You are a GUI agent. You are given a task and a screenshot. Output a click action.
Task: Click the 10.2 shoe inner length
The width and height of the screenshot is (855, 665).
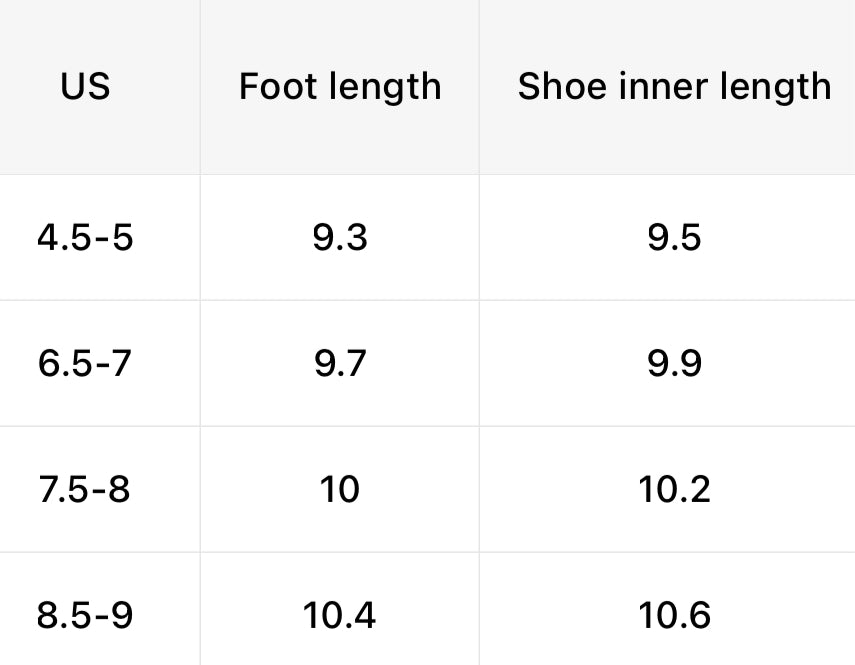tap(674, 489)
